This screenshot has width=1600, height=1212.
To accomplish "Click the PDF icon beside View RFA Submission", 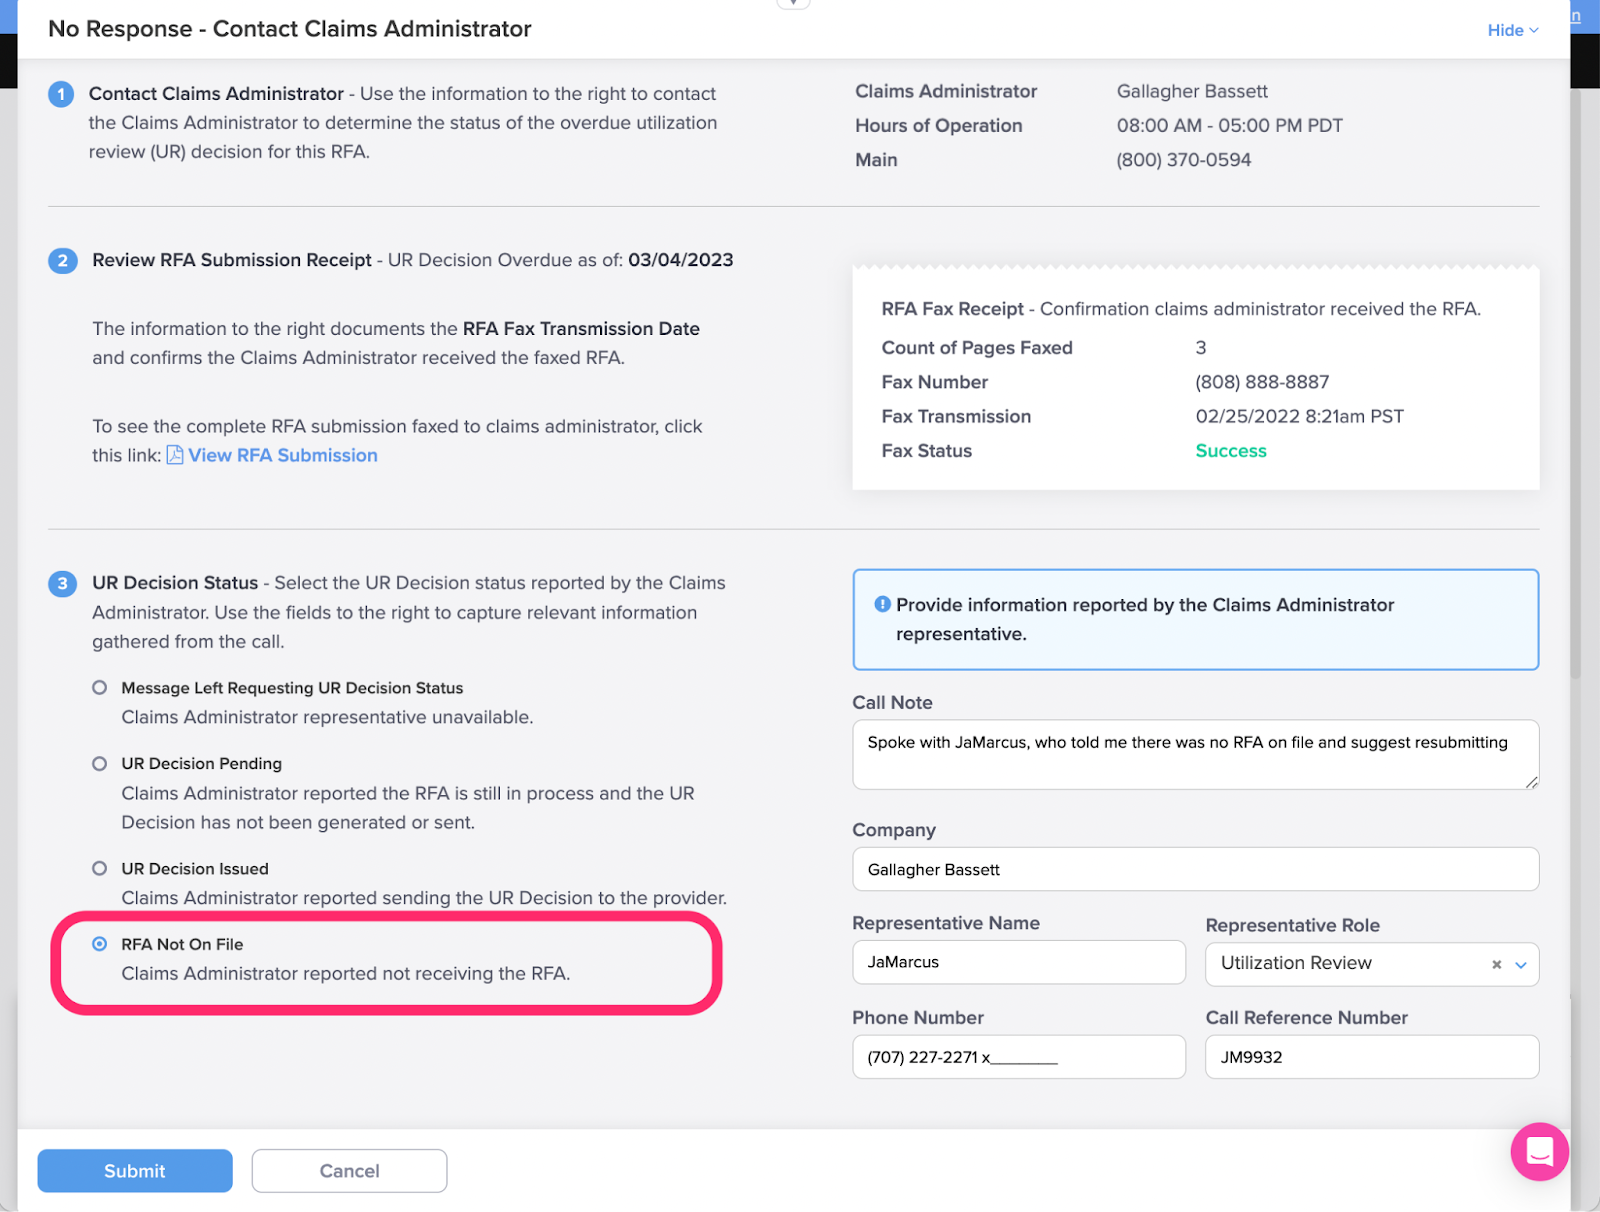I will point(175,455).
